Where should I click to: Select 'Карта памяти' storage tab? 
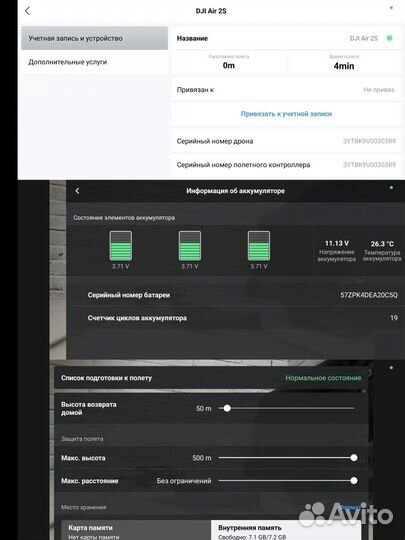[x=136, y=530]
